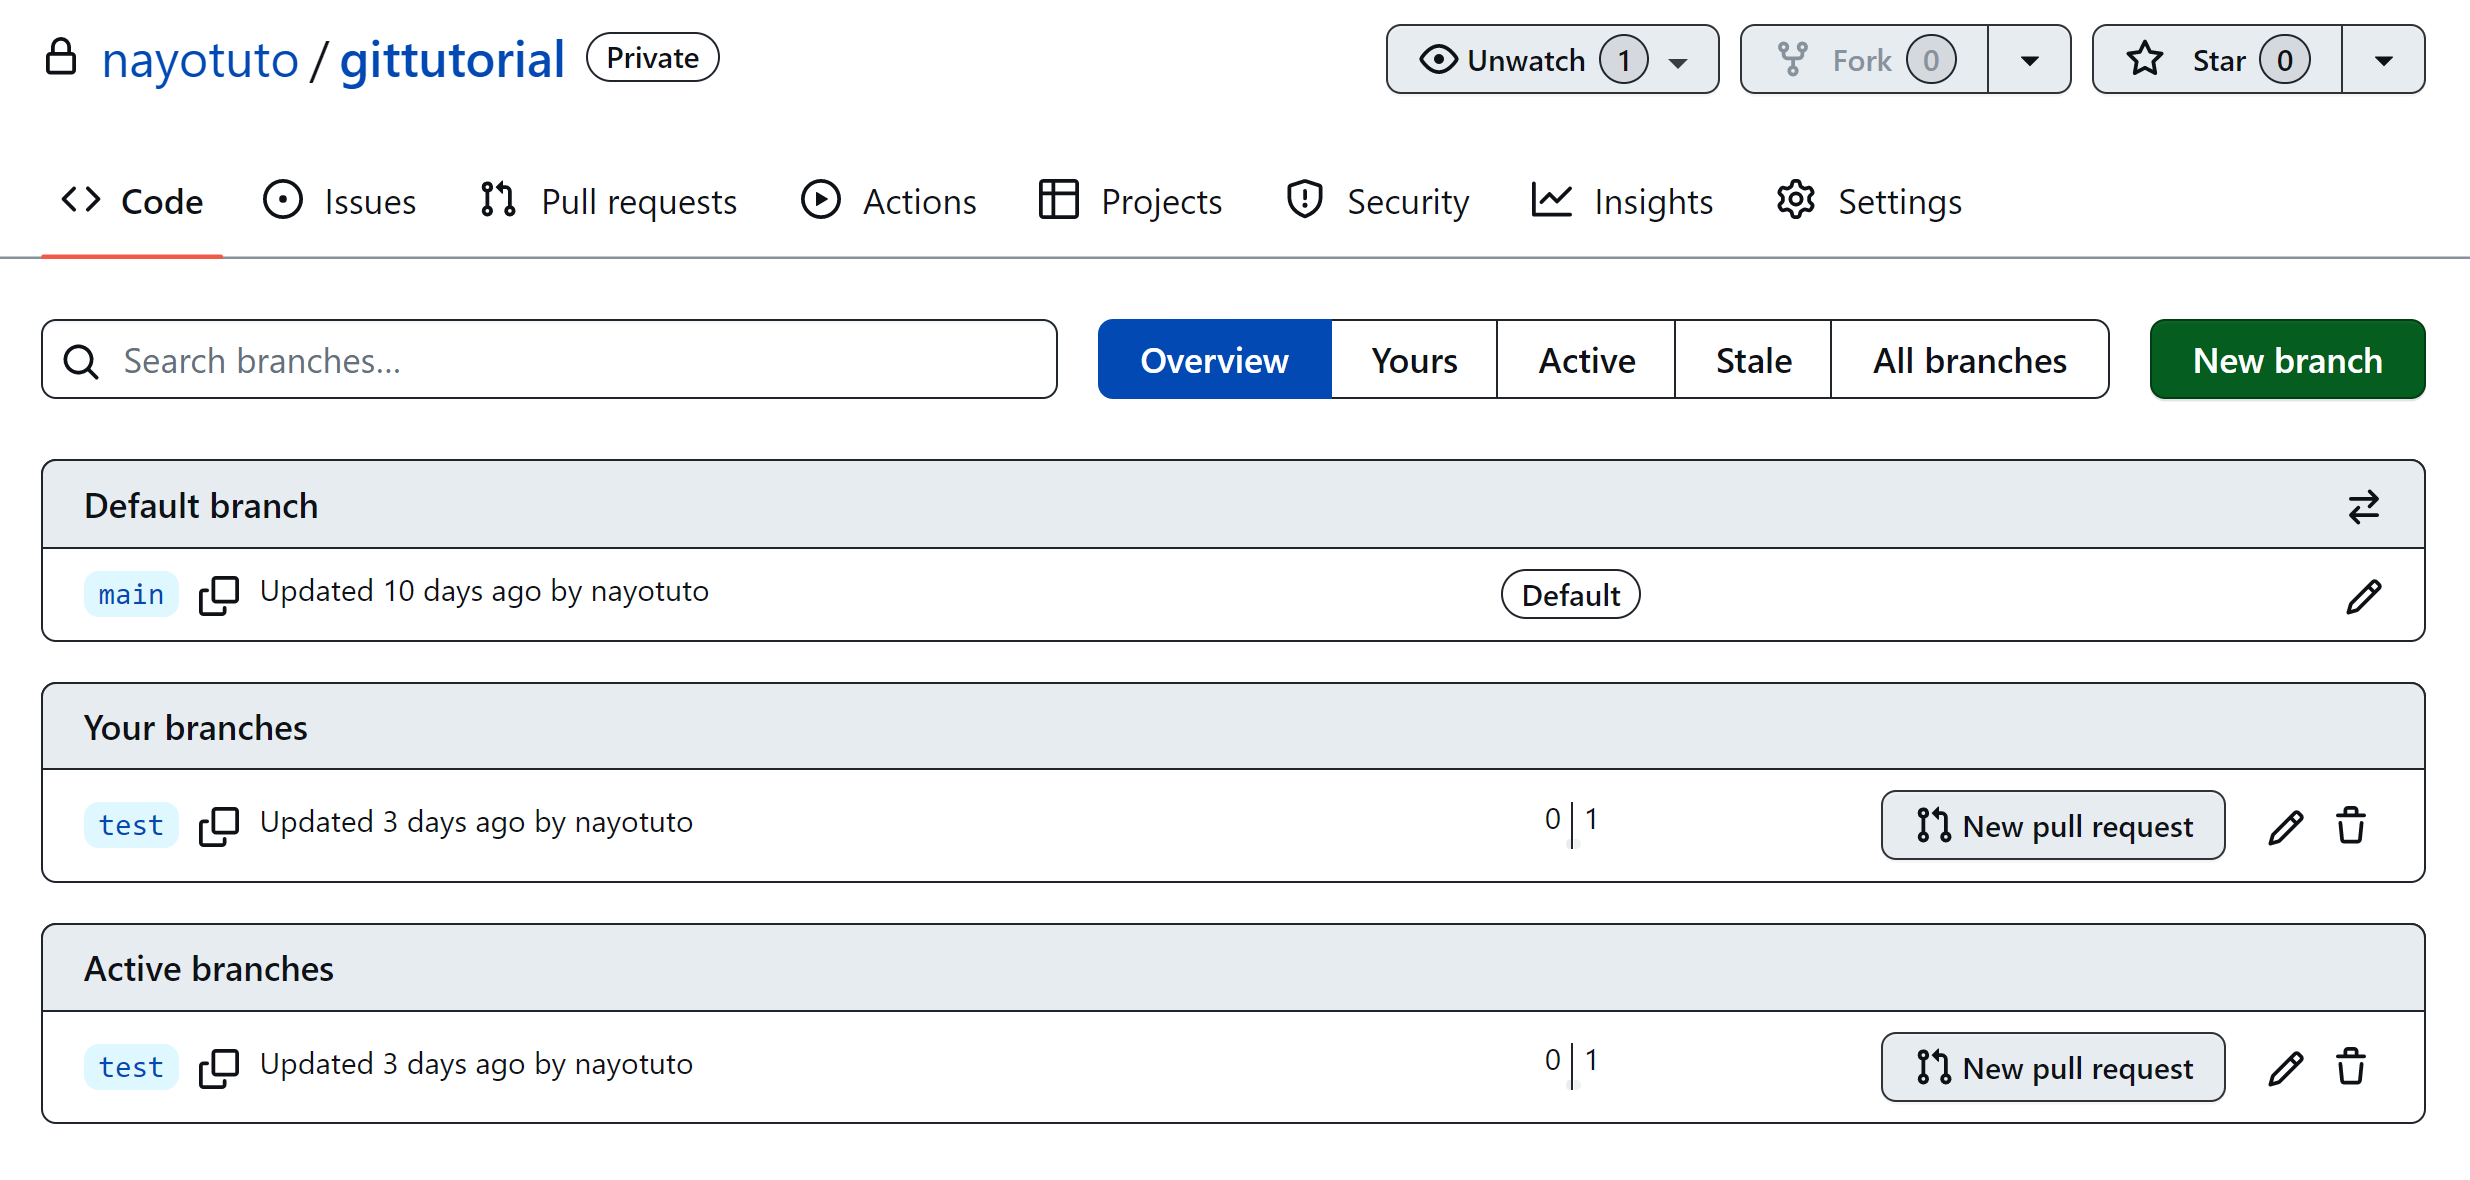Delete the test branch under Your branches

click(2350, 826)
